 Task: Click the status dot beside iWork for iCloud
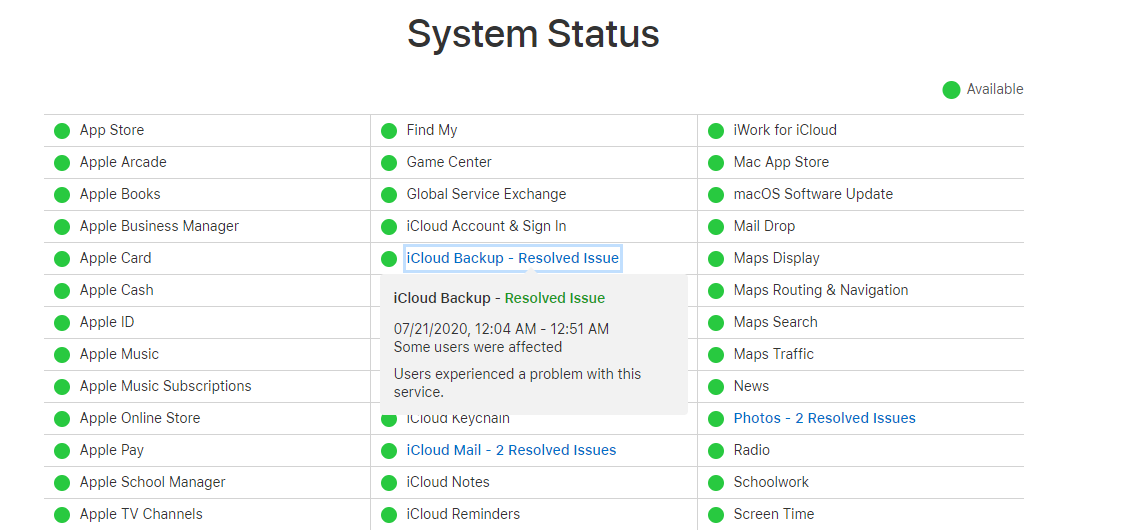point(716,131)
